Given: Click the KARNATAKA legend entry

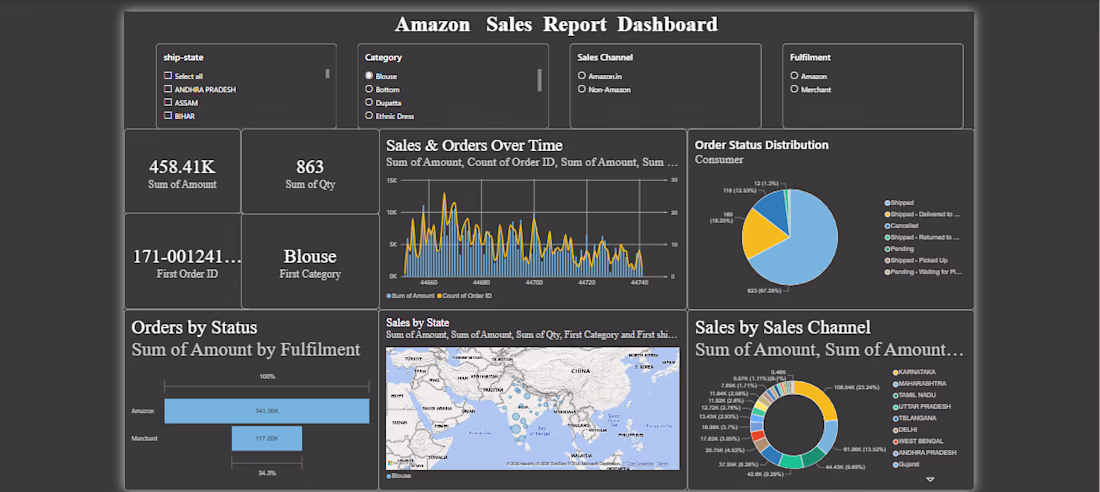Looking at the screenshot, I should [x=914, y=372].
